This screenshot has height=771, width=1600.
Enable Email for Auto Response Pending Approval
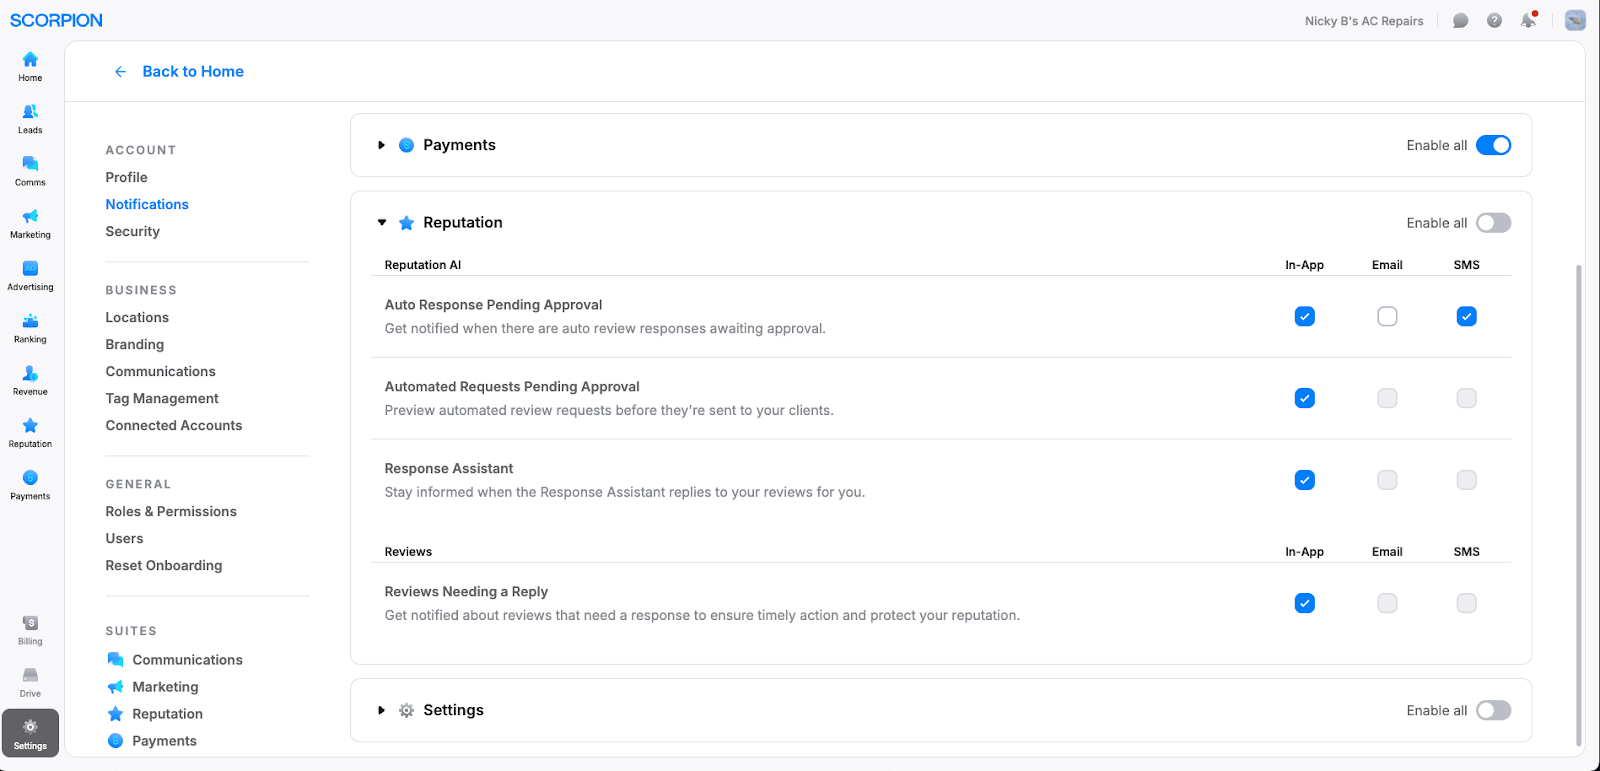(x=1387, y=317)
